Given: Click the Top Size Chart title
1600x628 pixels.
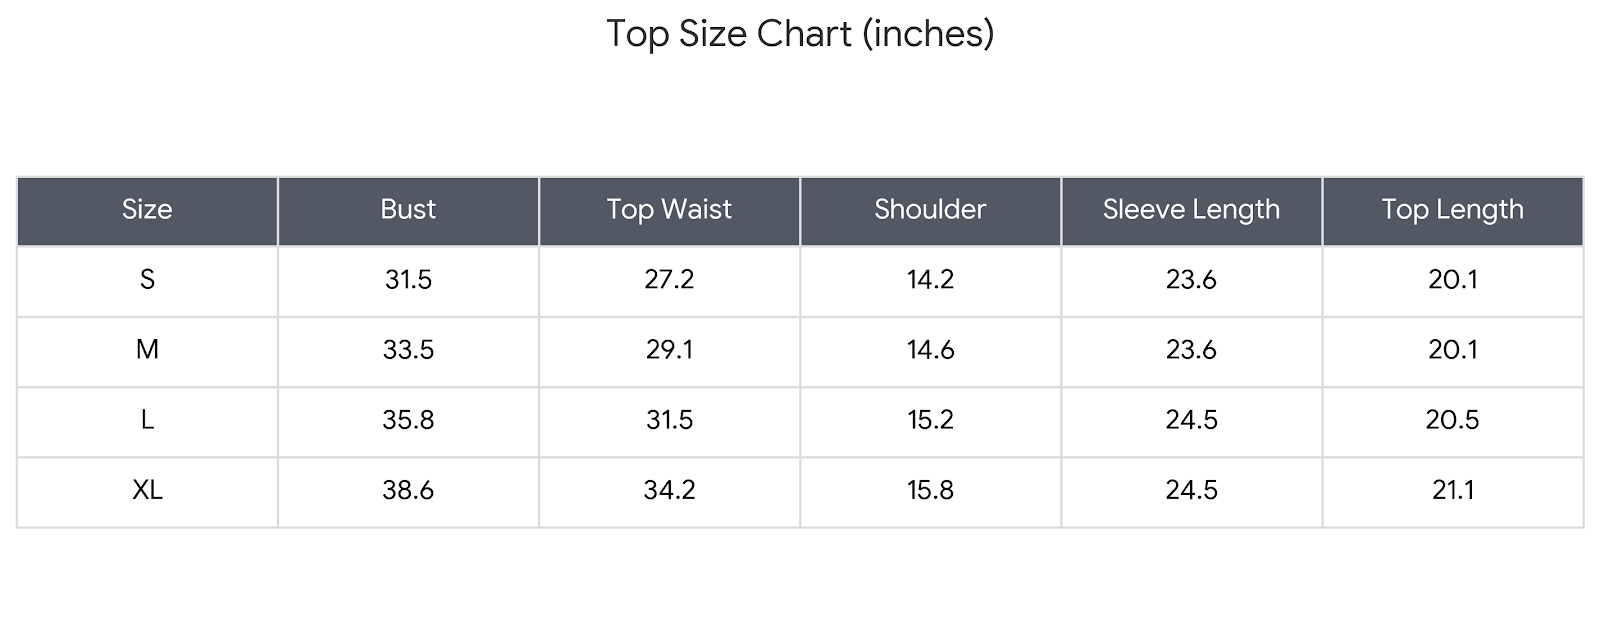Looking at the screenshot, I should pyautogui.click(x=800, y=34).
